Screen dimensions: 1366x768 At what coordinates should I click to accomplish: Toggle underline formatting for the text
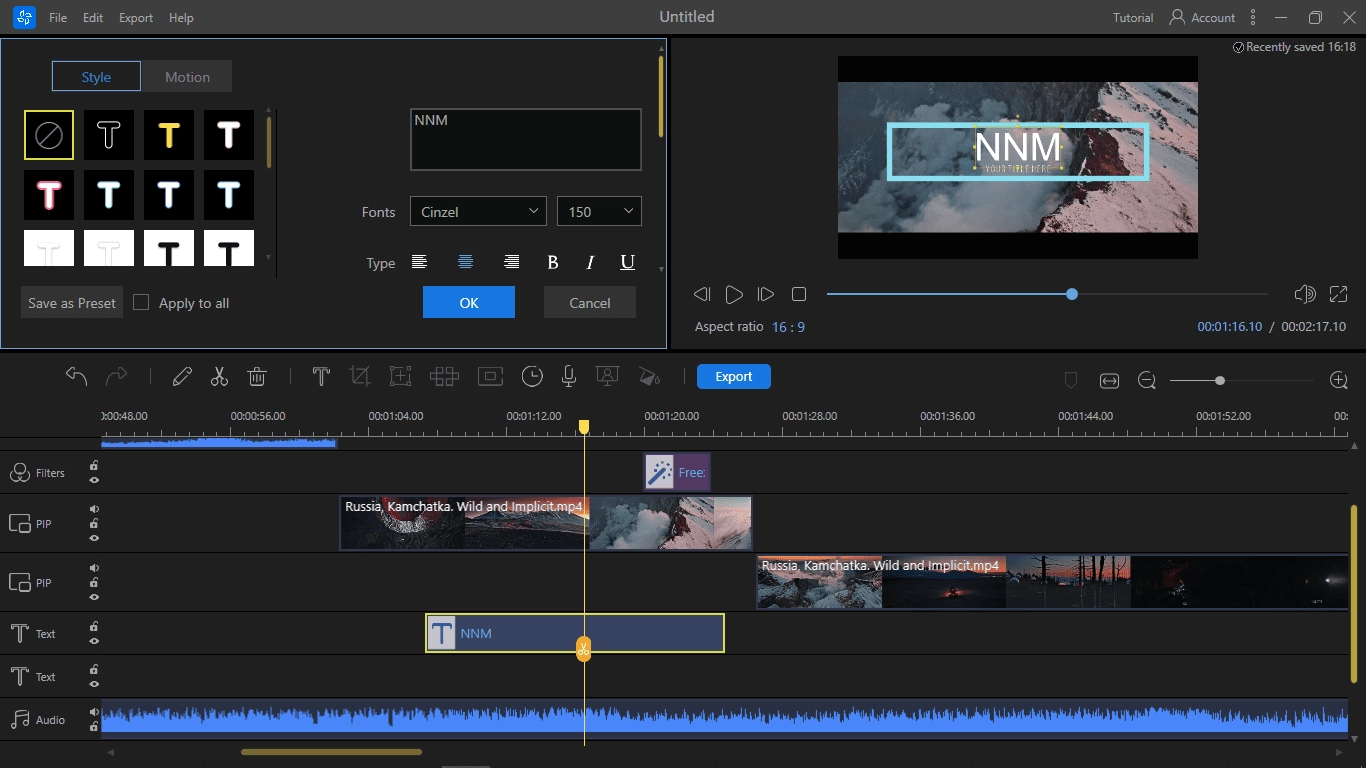628,262
